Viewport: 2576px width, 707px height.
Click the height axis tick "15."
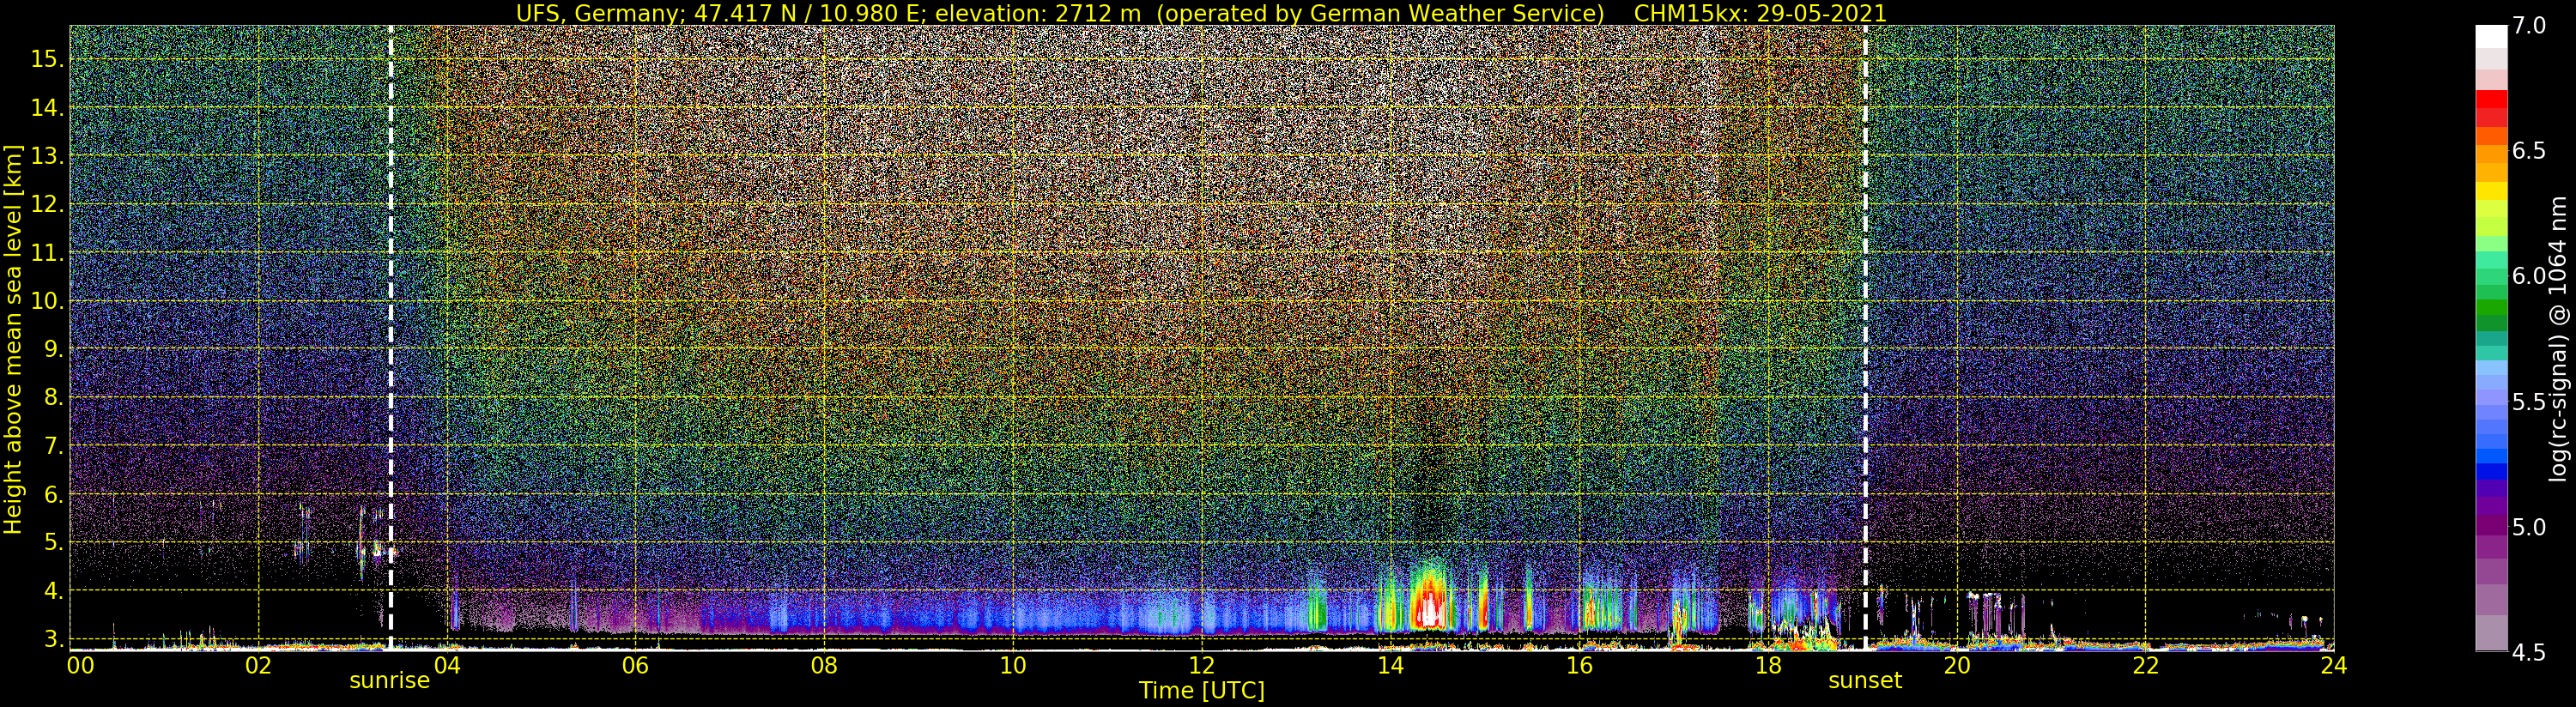47,59
